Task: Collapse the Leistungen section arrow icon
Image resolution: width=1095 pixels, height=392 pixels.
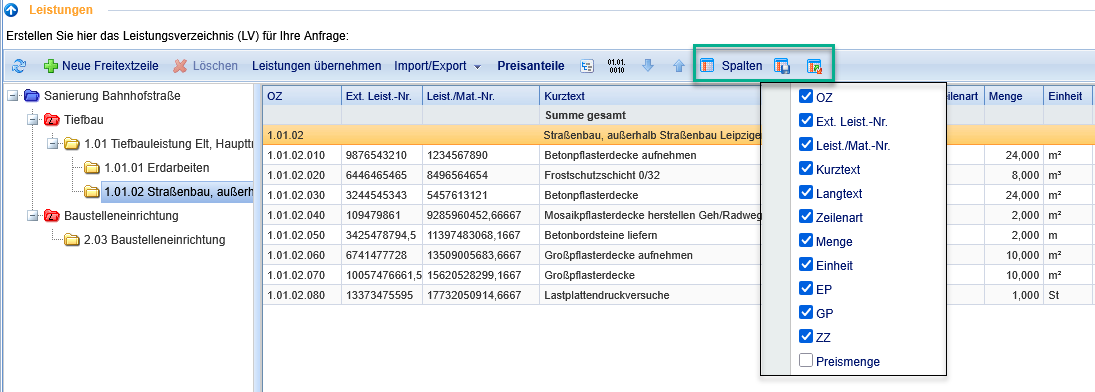Action: [11, 10]
